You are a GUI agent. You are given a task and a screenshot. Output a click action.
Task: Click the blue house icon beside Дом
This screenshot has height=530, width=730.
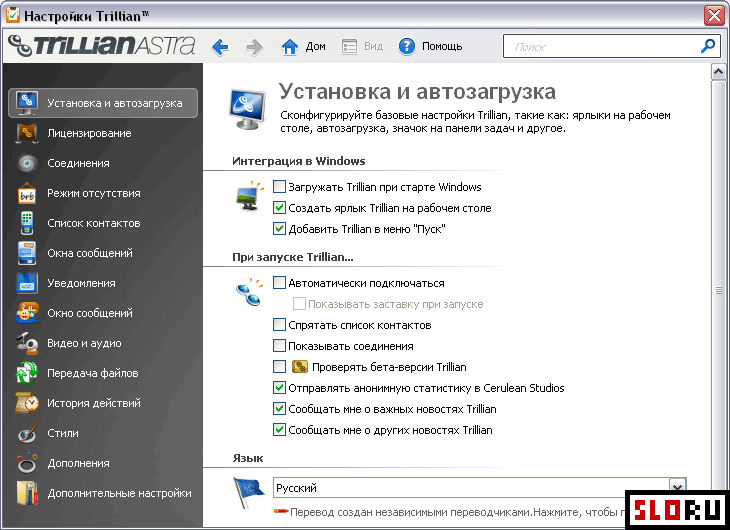(x=290, y=47)
